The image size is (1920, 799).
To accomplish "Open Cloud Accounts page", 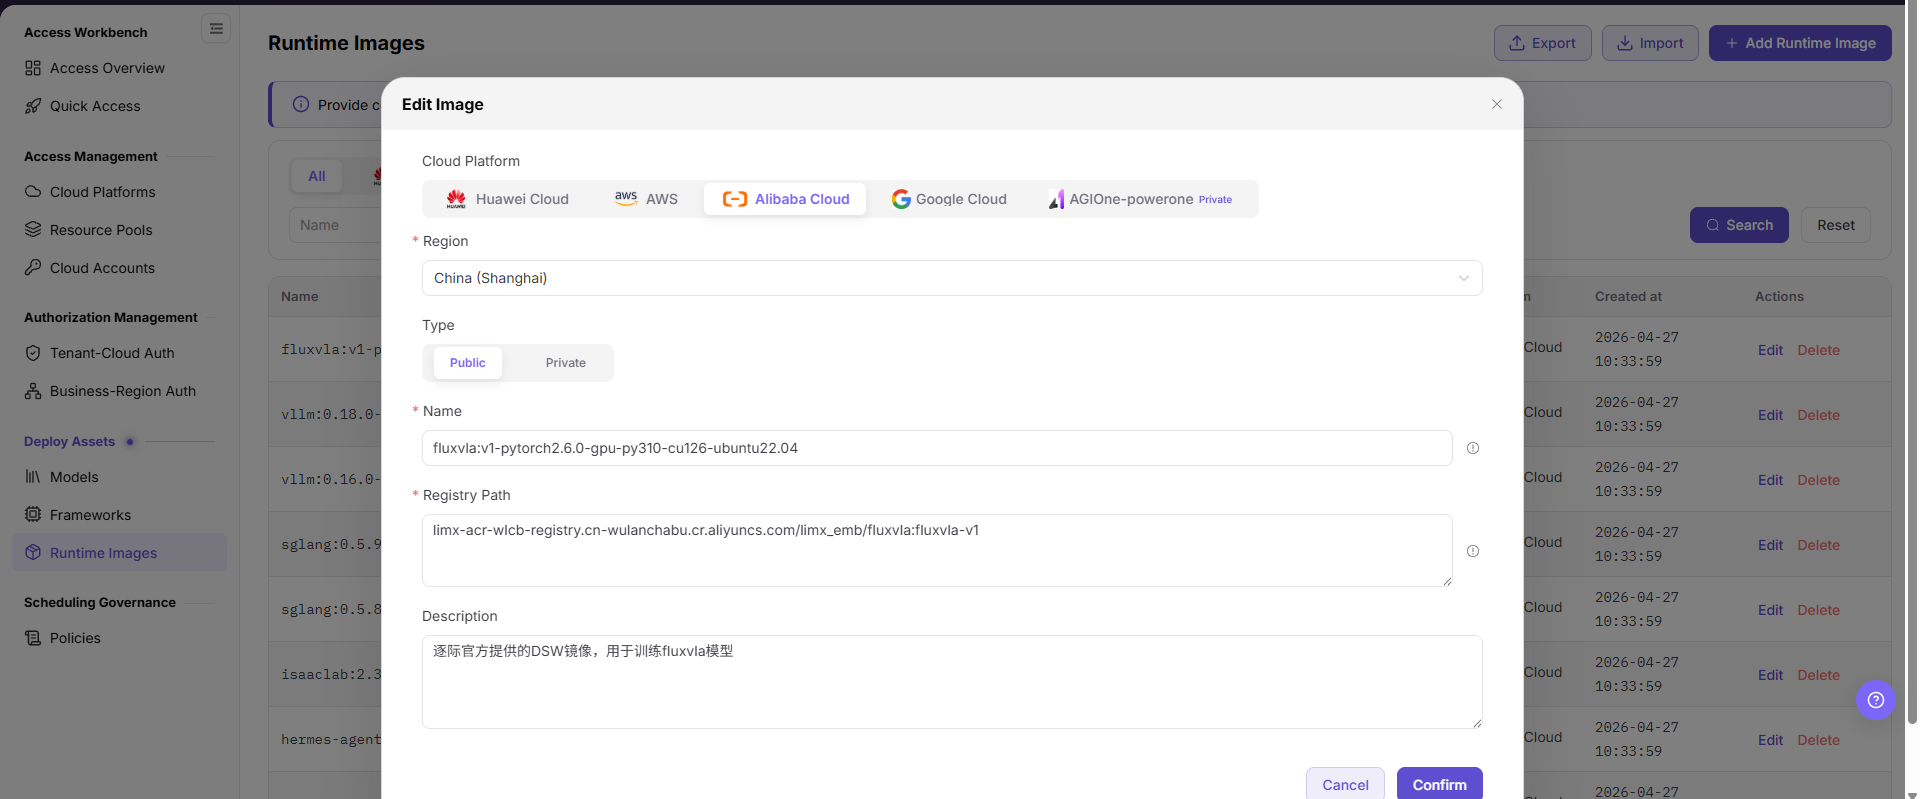I will click(102, 268).
